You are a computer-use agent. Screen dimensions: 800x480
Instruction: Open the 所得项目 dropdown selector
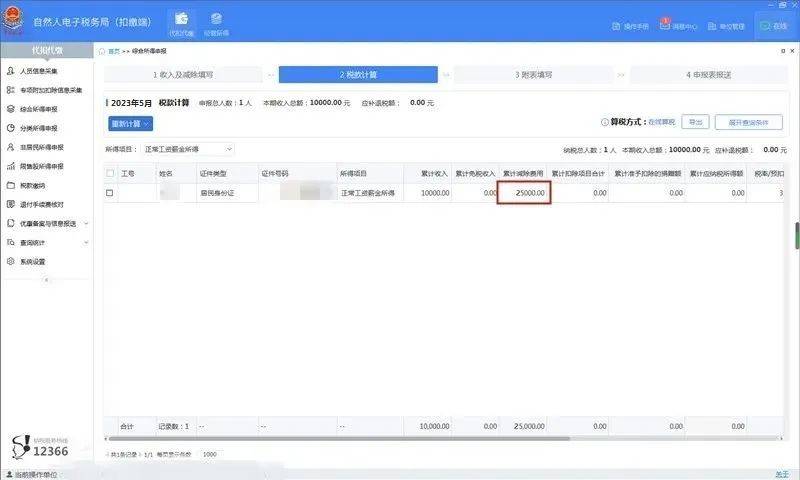pos(187,149)
